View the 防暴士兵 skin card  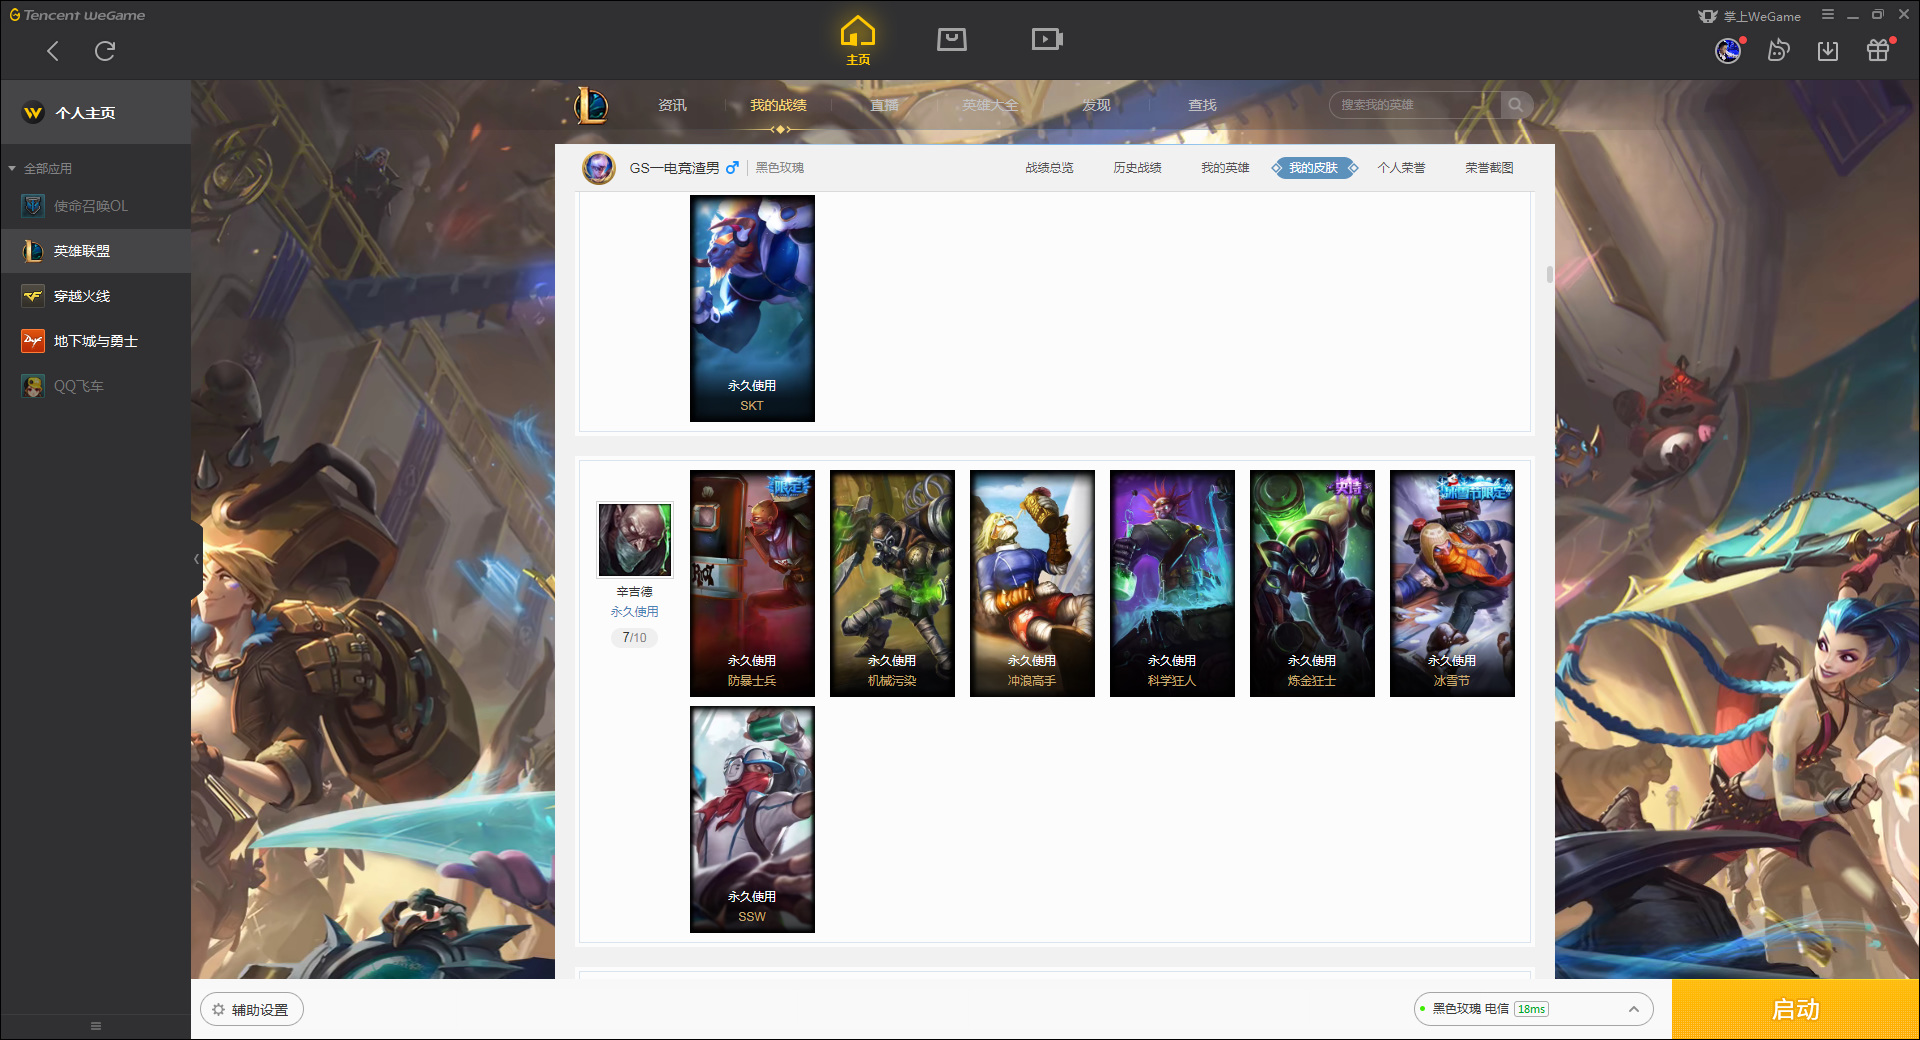coord(752,583)
